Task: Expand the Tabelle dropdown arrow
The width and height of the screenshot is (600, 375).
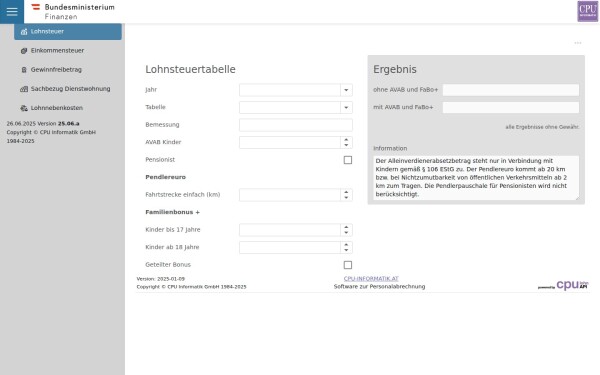Action: click(x=346, y=108)
